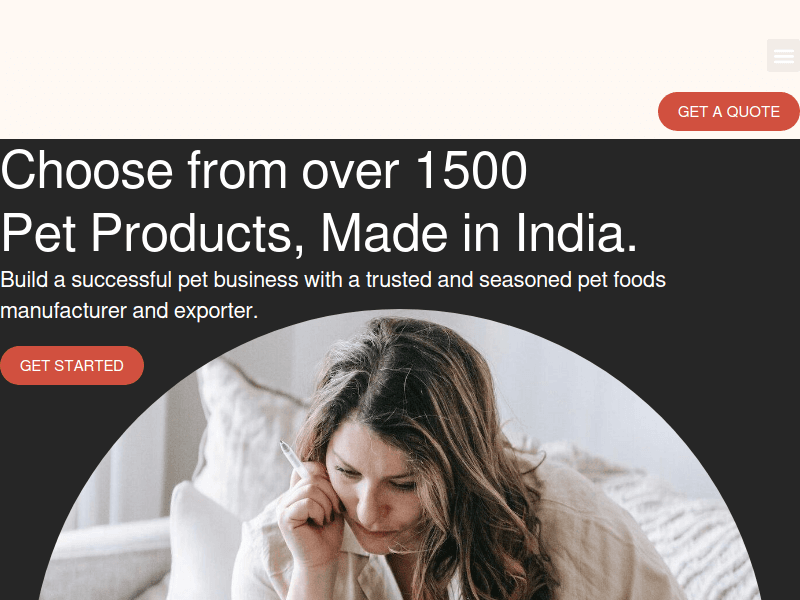Click the 'manufacturer and exporter.' text line

129,311
